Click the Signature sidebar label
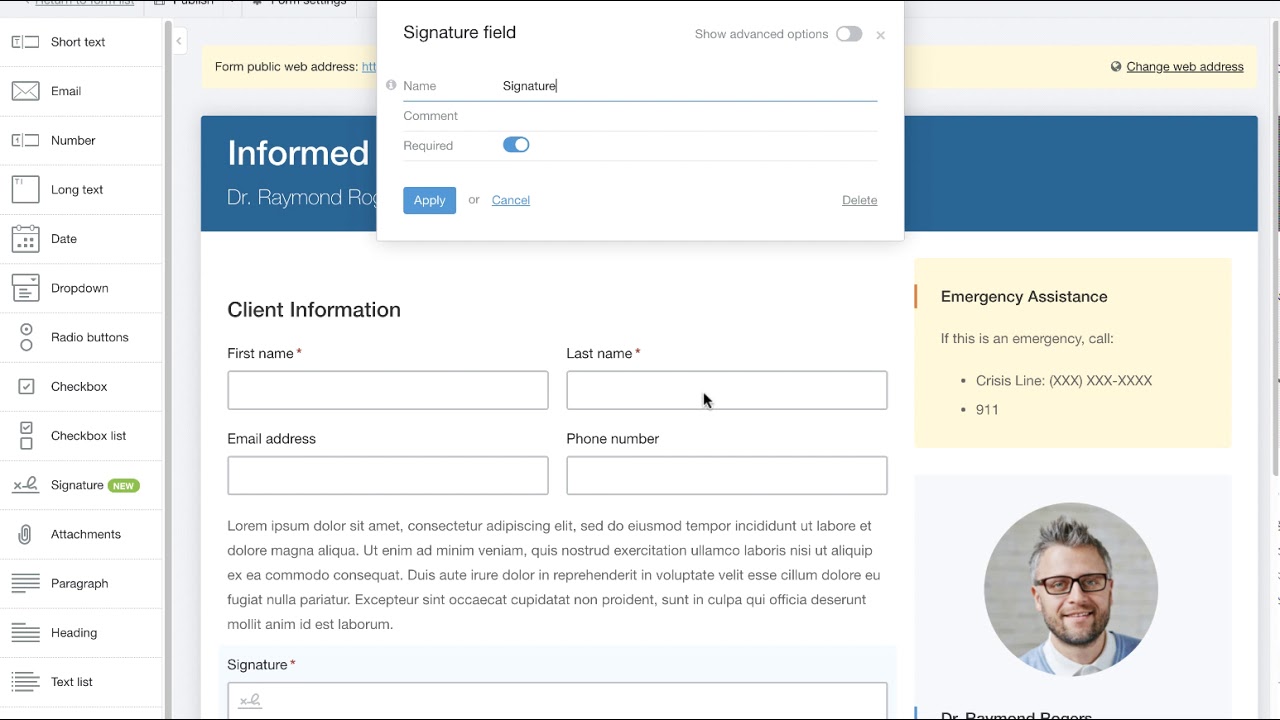The height and width of the screenshot is (720, 1280). [77, 485]
